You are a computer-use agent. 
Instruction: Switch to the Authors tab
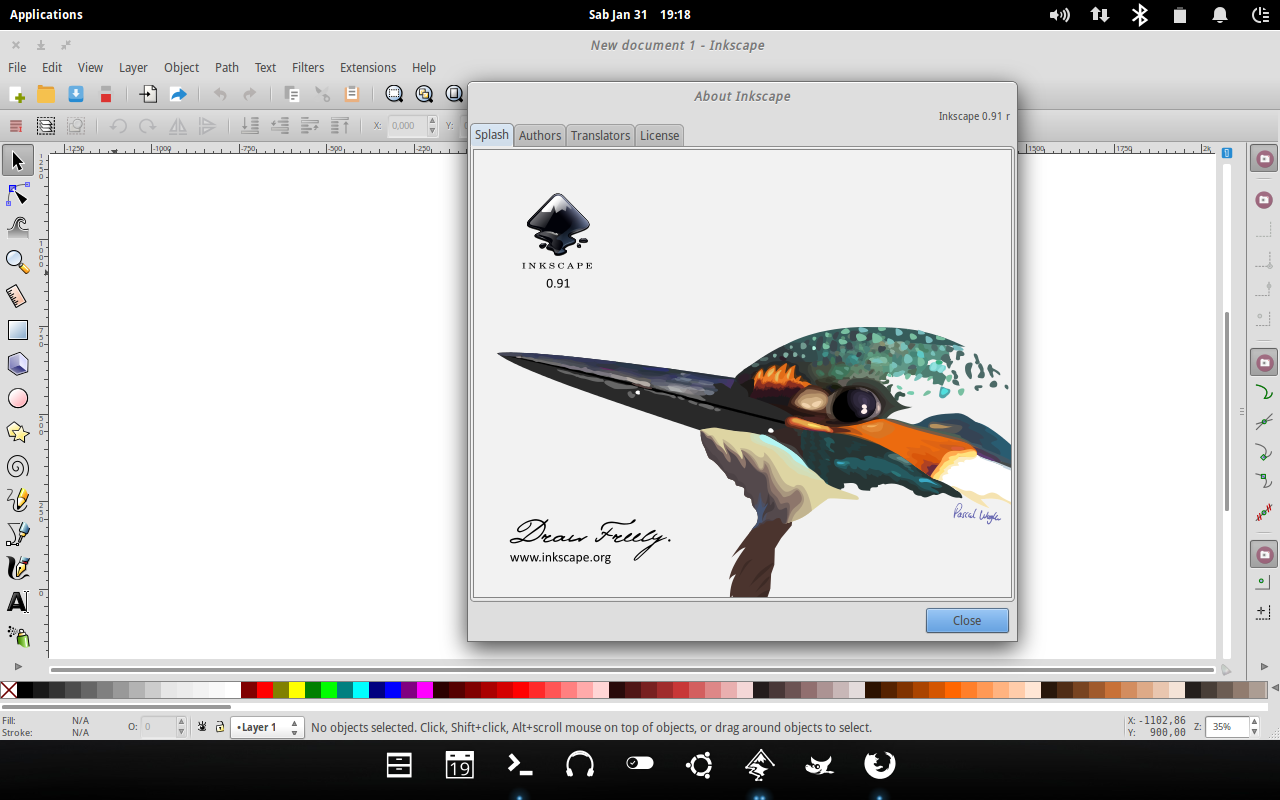tap(540, 135)
